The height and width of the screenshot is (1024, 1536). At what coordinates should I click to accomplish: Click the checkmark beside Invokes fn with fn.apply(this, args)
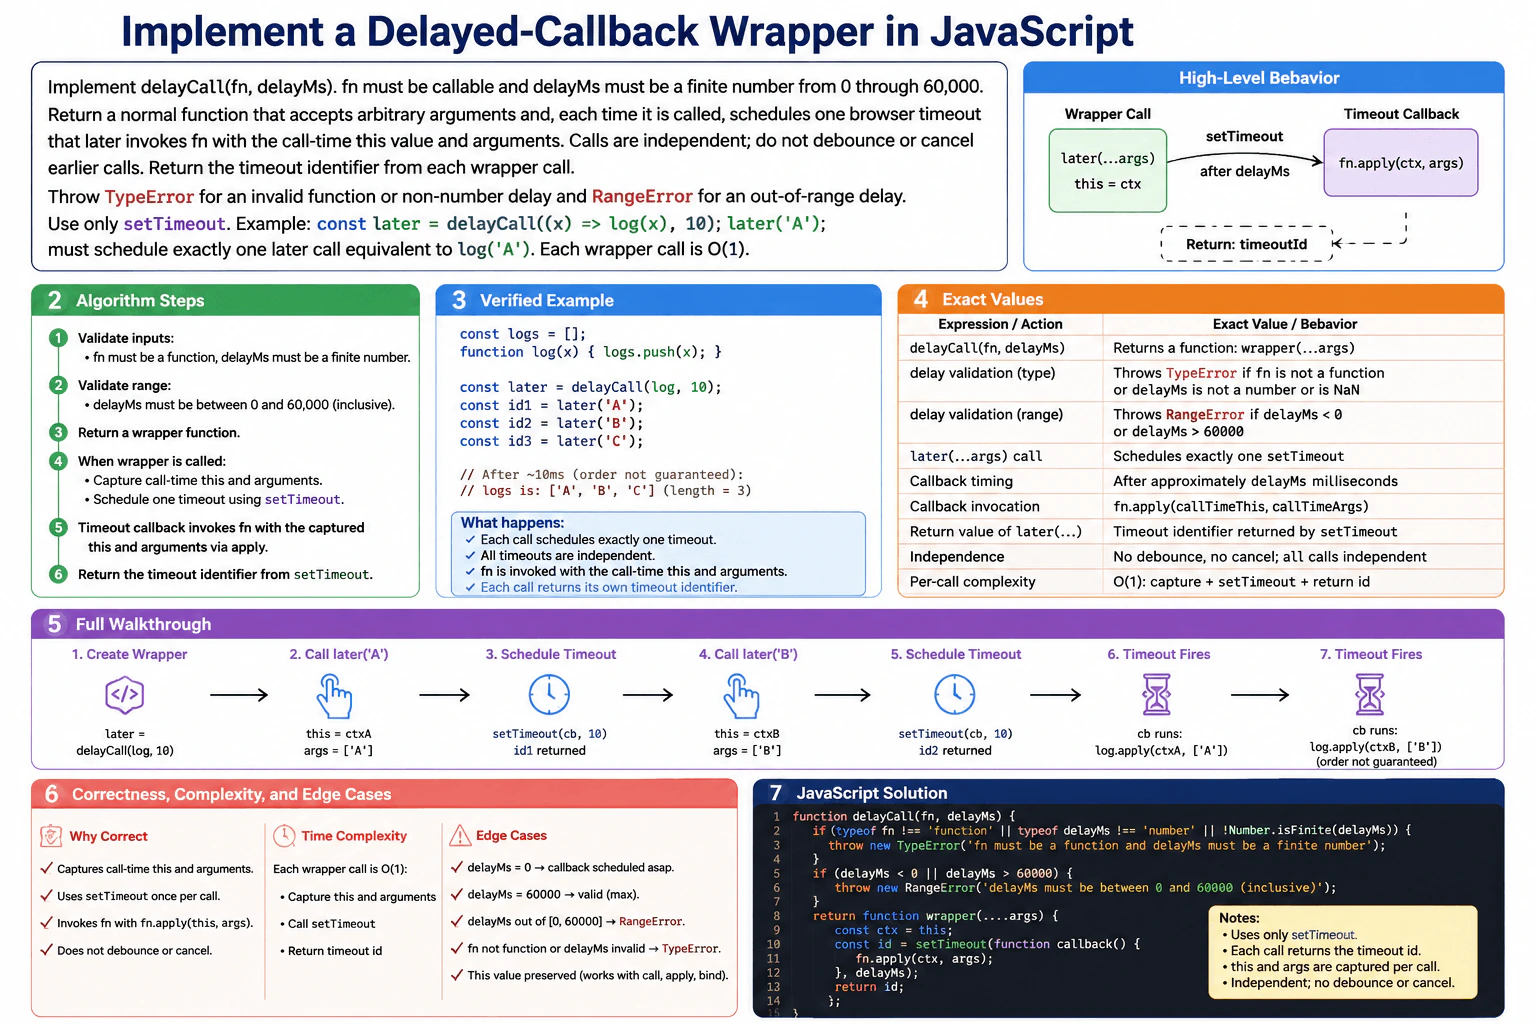pos(46,922)
